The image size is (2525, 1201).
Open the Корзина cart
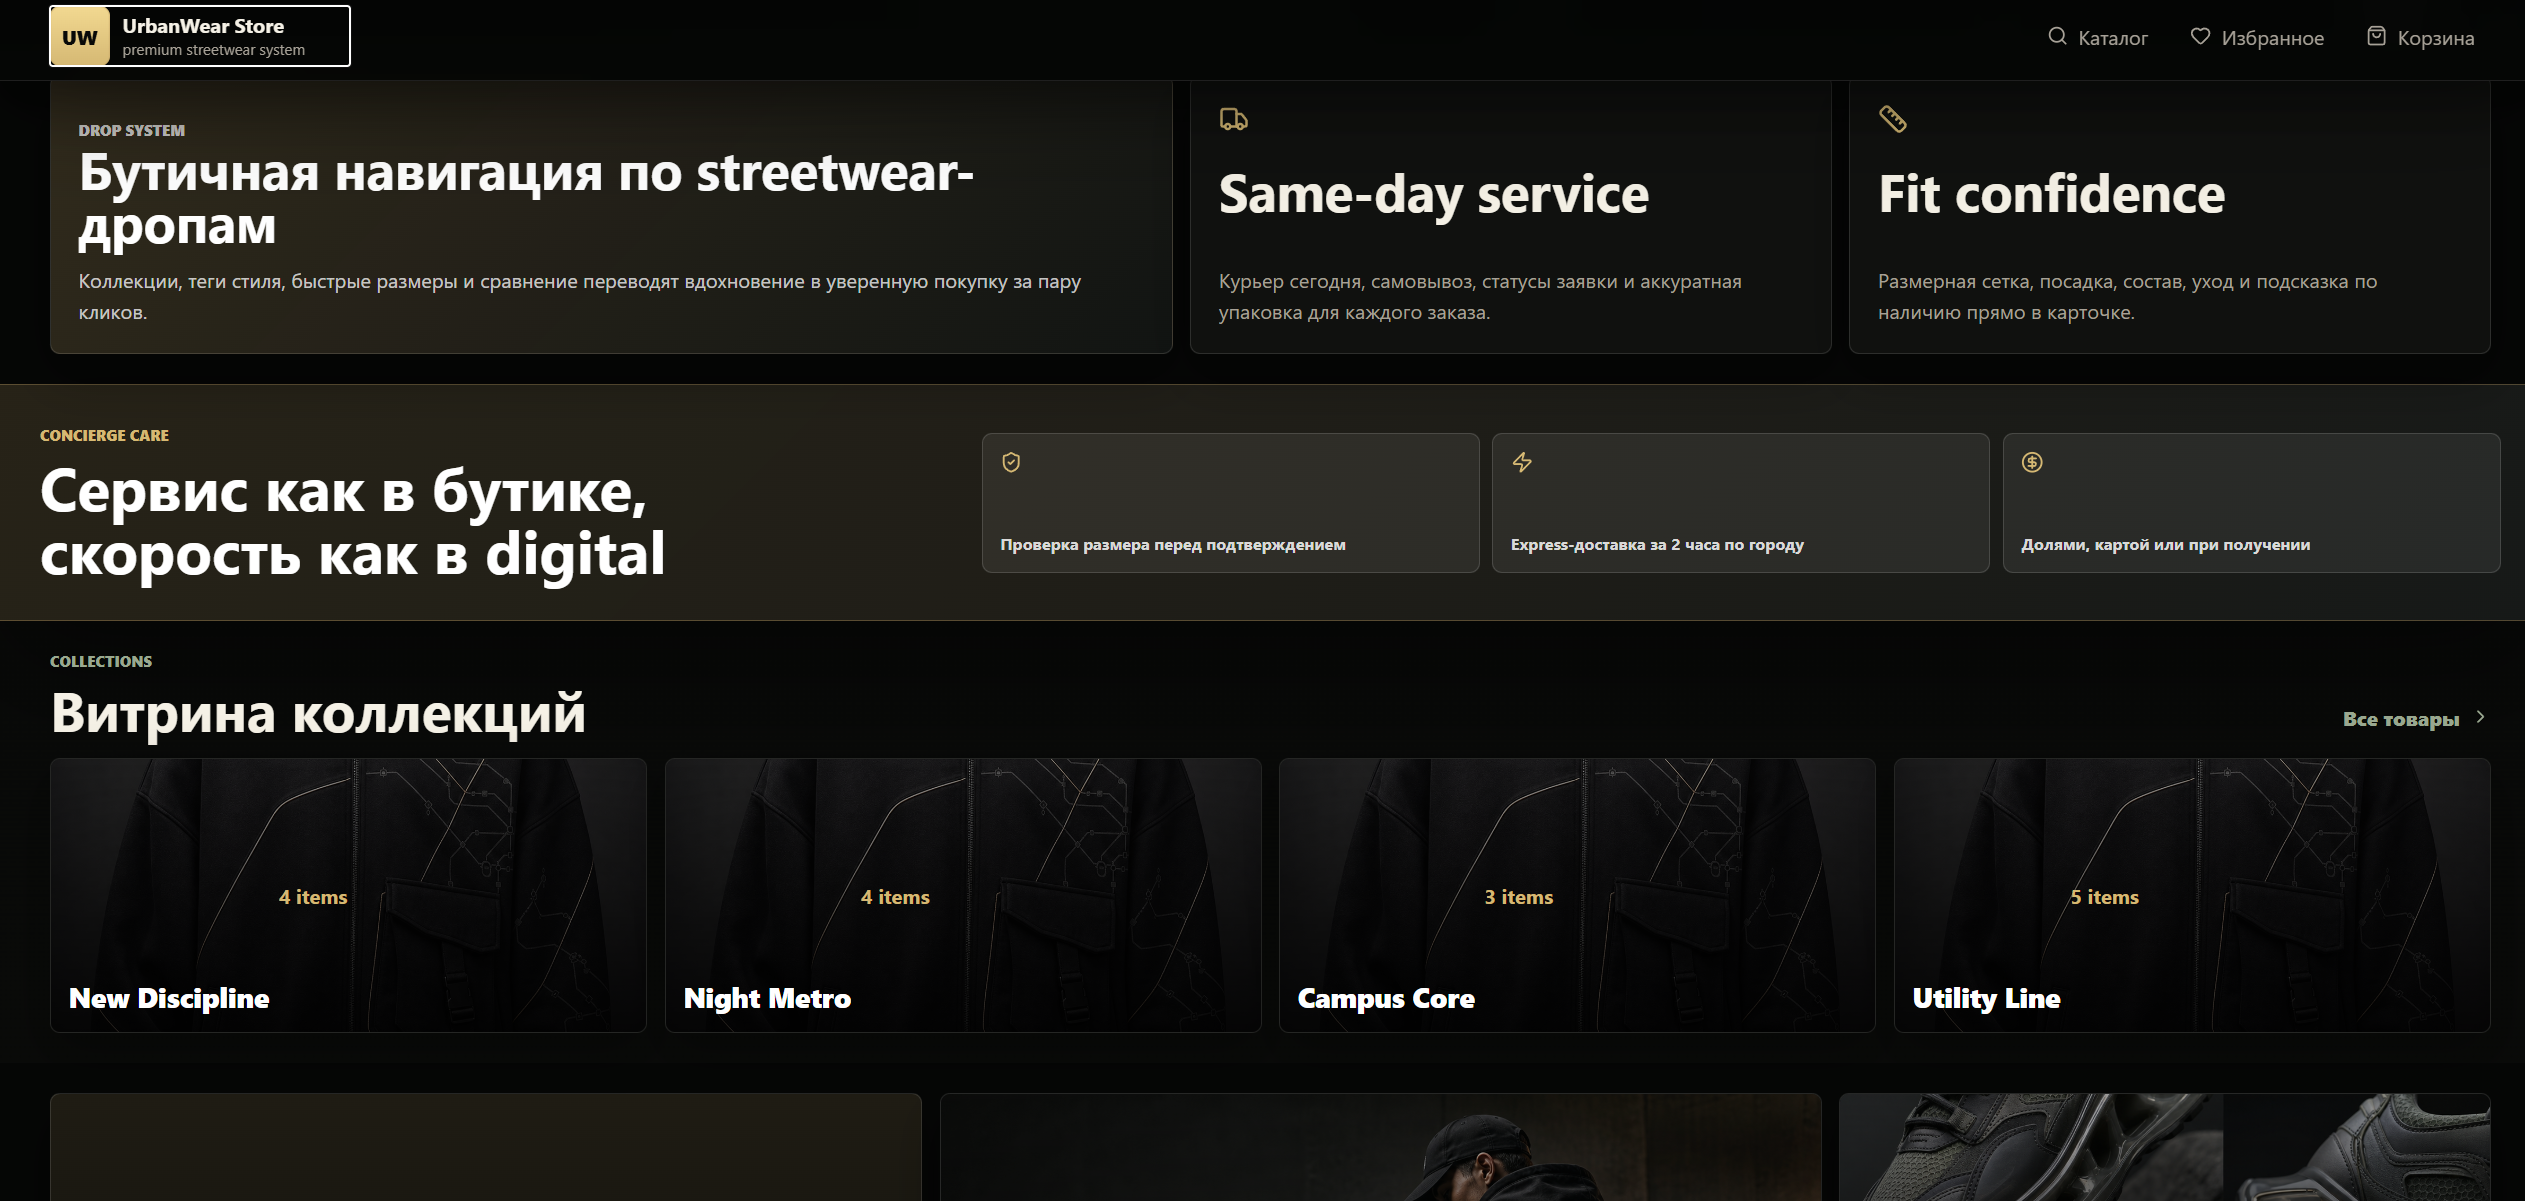2420,38
